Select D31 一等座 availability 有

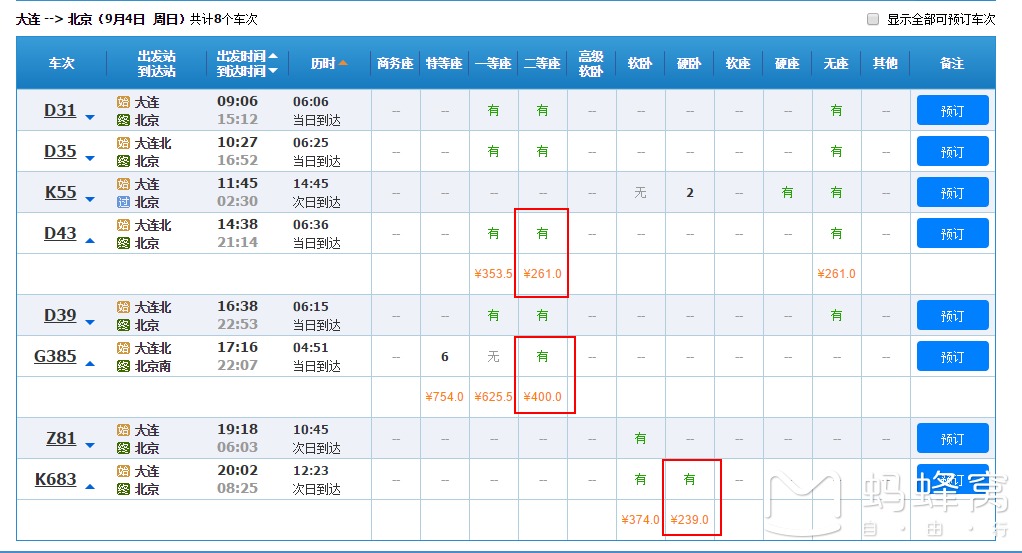coord(493,110)
